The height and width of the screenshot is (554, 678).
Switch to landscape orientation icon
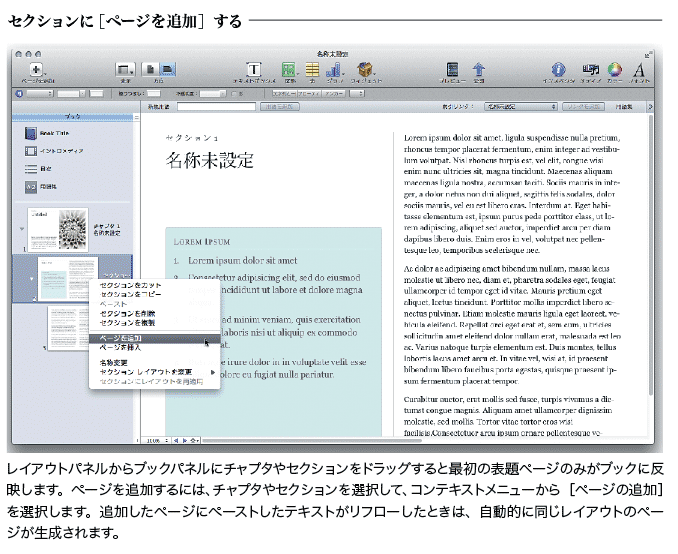167,70
